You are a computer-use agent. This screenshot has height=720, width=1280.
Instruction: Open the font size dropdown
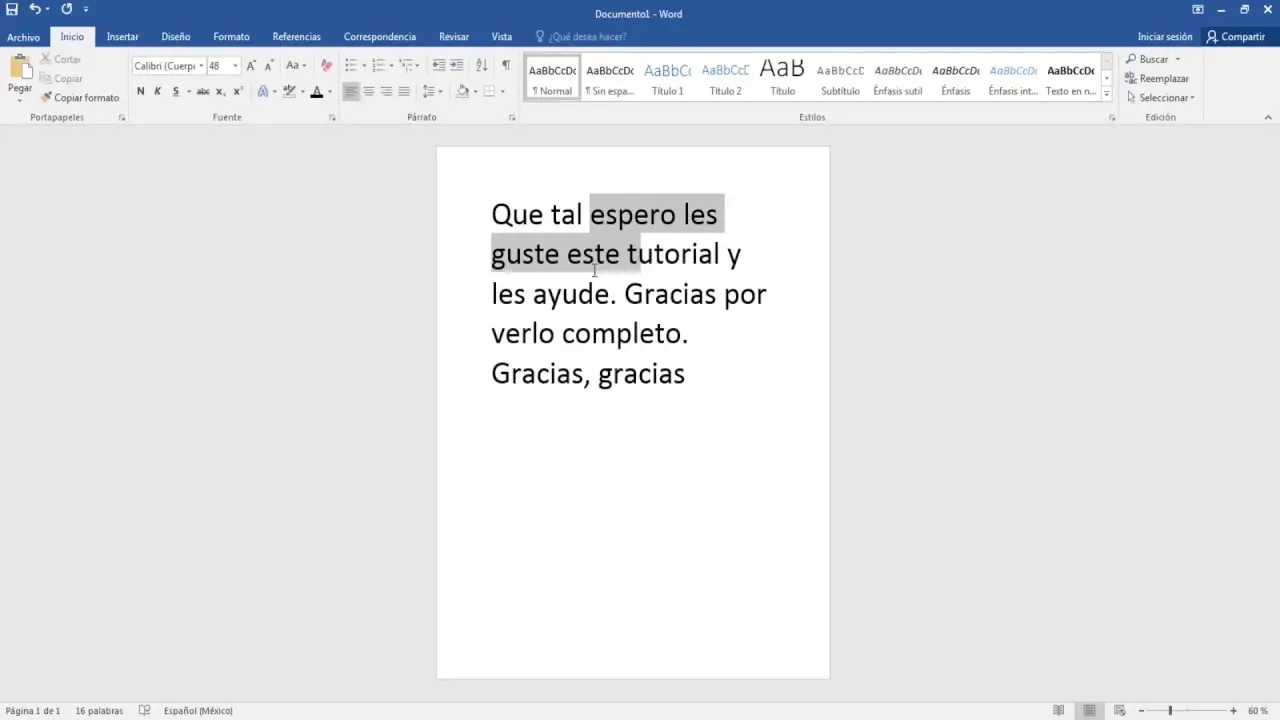tap(236, 66)
